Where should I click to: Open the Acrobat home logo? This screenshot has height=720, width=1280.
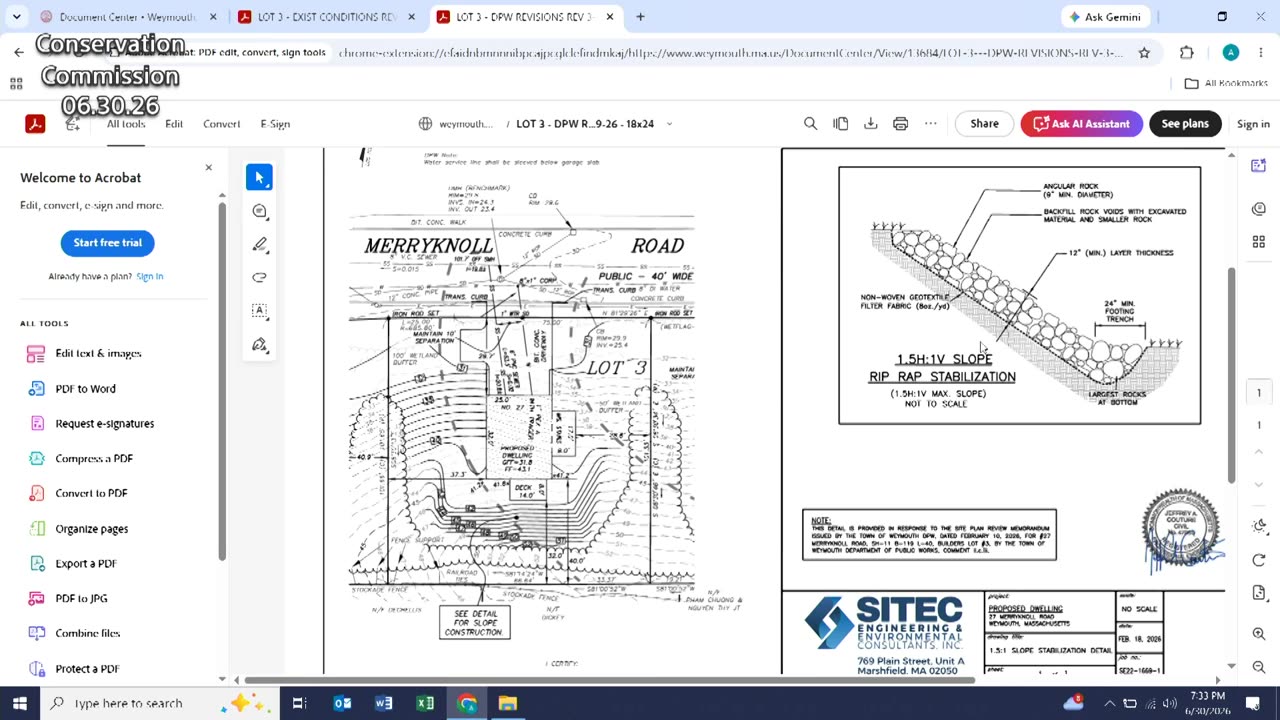[35, 124]
